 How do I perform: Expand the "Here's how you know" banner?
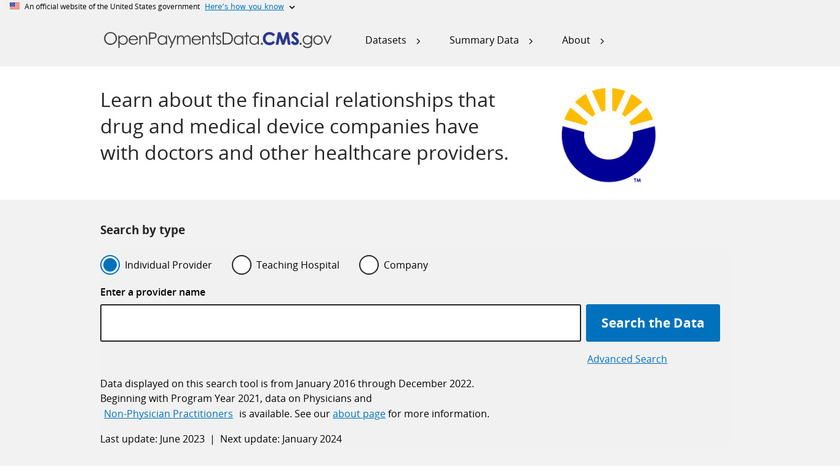[x=249, y=6]
